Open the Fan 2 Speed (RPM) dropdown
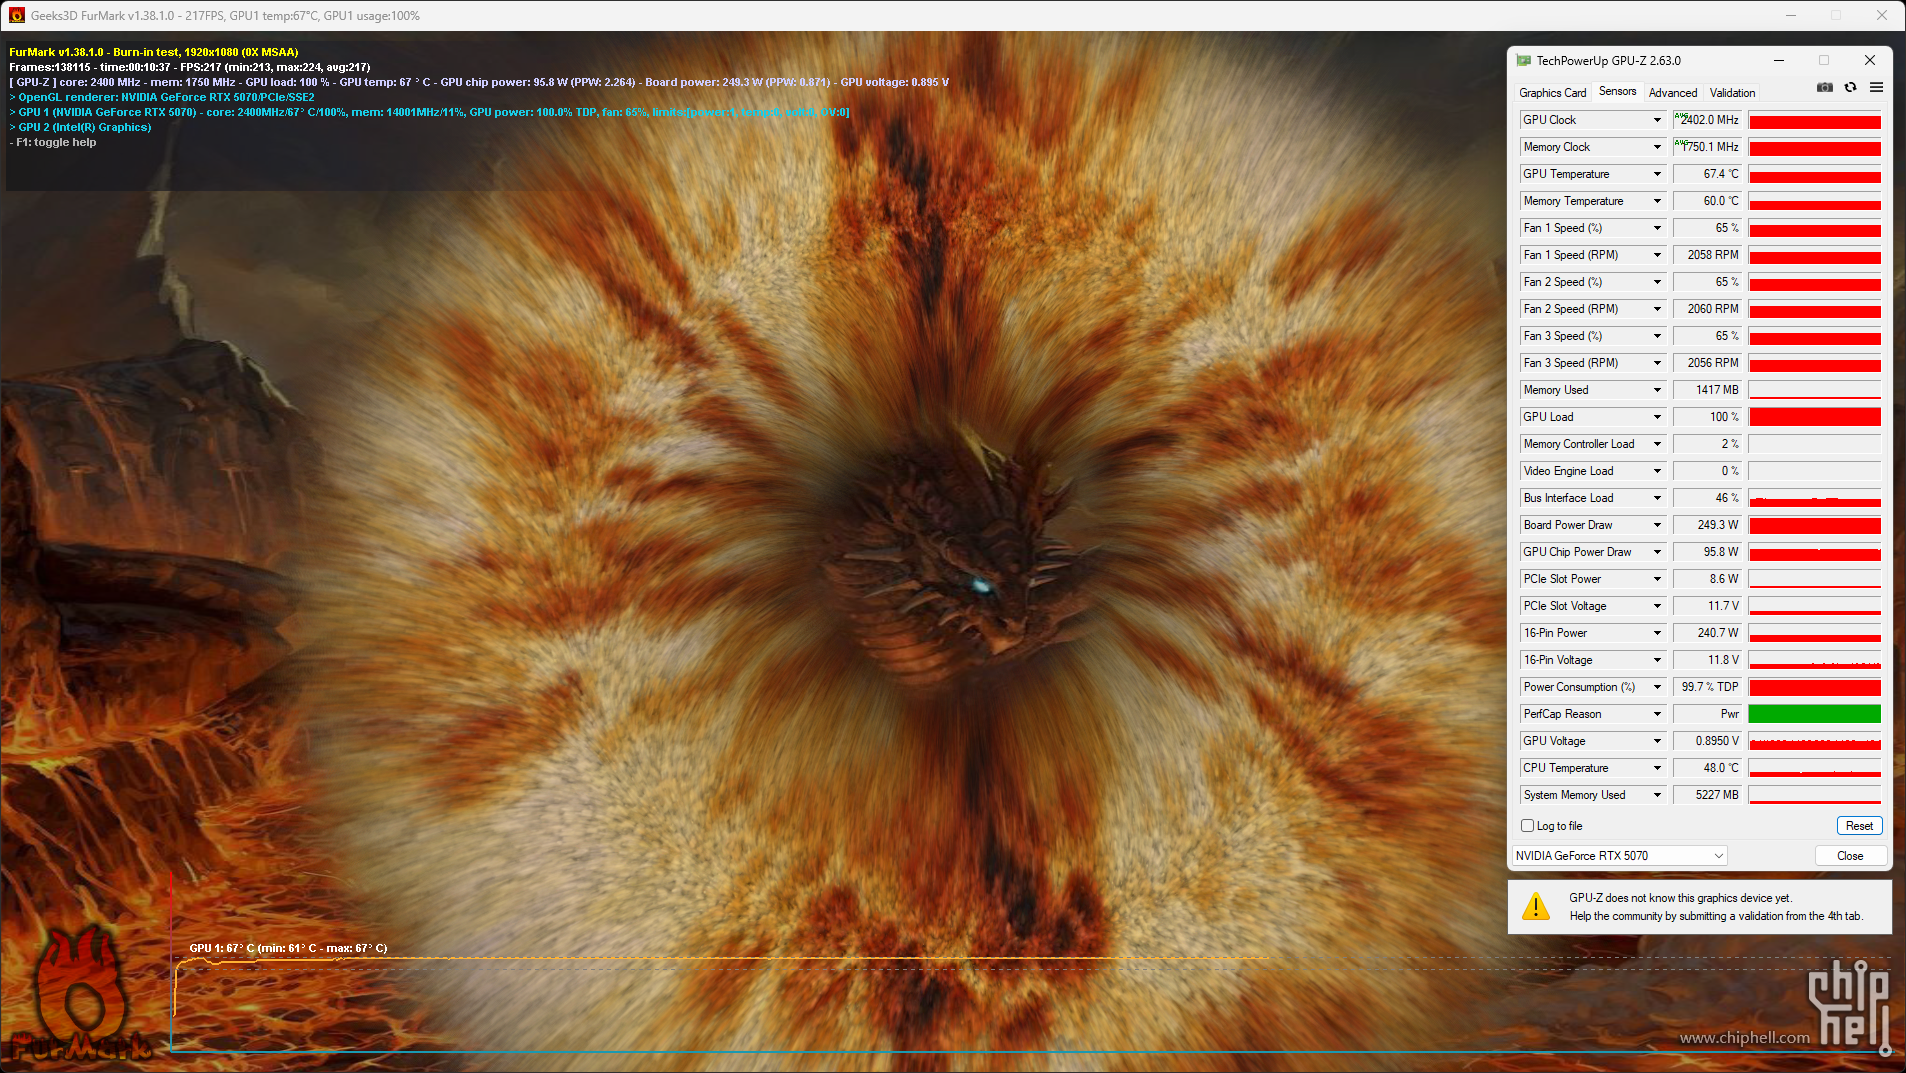 pyautogui.click(x=1657, y=309)
